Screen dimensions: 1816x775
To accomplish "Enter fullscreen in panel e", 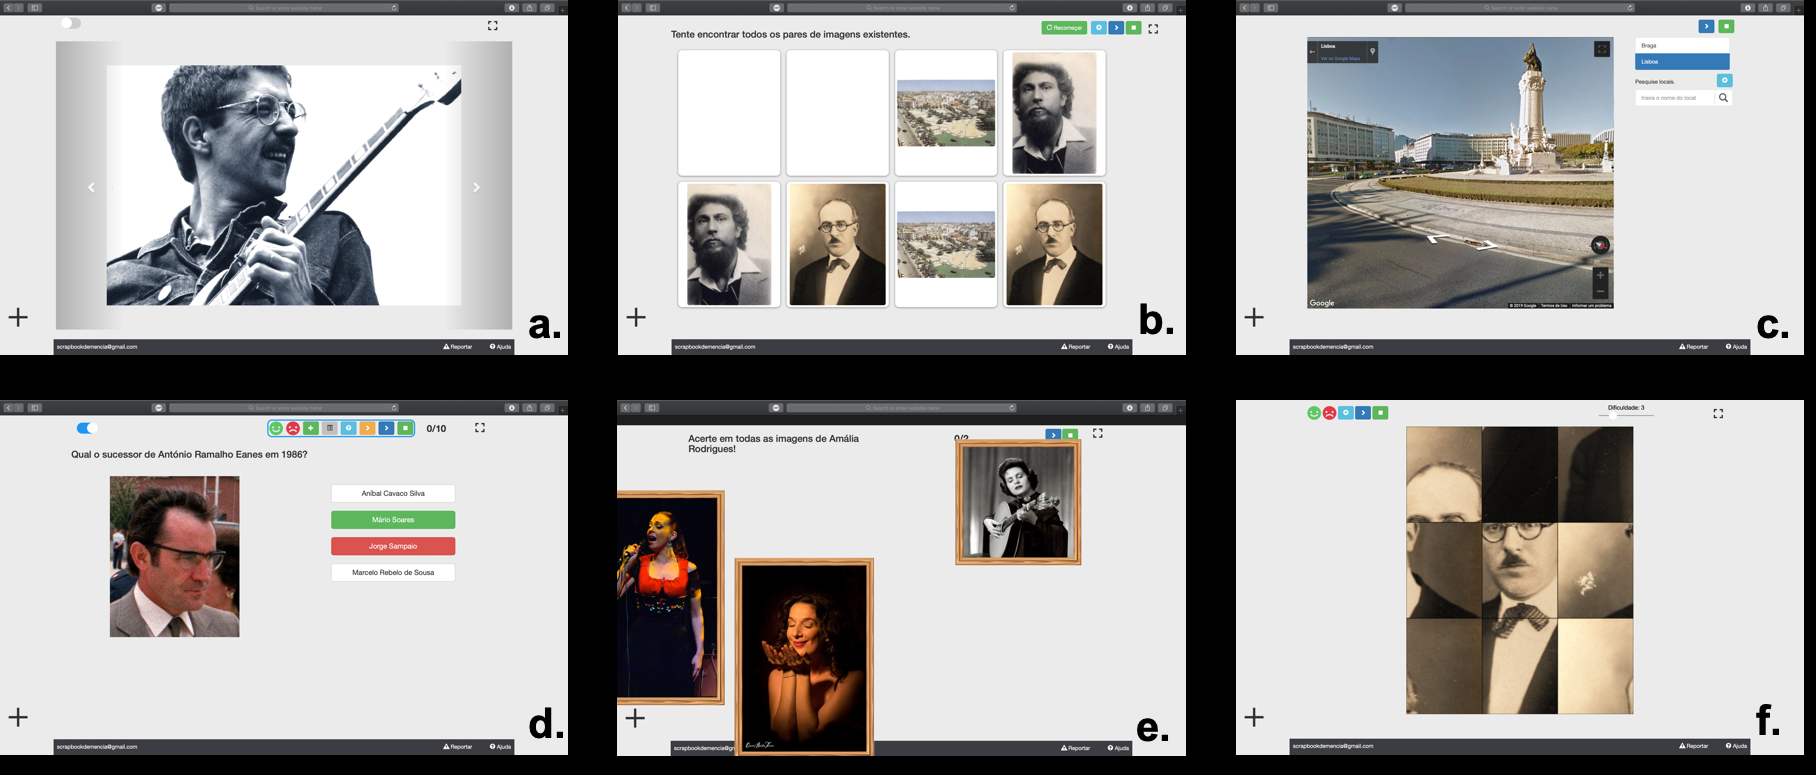I will click(1097, 433).
